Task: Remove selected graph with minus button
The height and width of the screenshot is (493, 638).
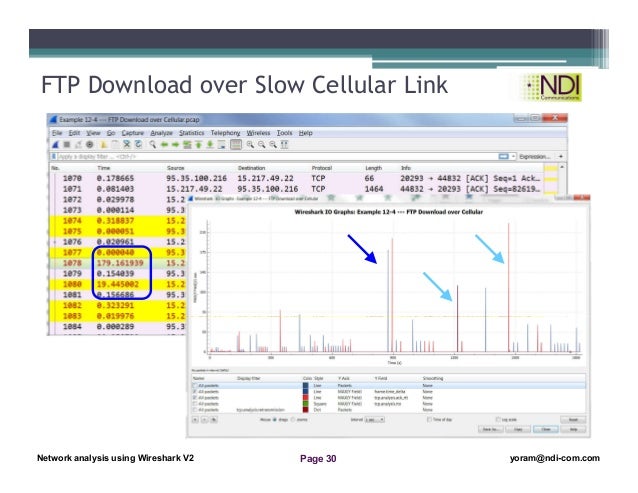Action: [x=205, y=419]
